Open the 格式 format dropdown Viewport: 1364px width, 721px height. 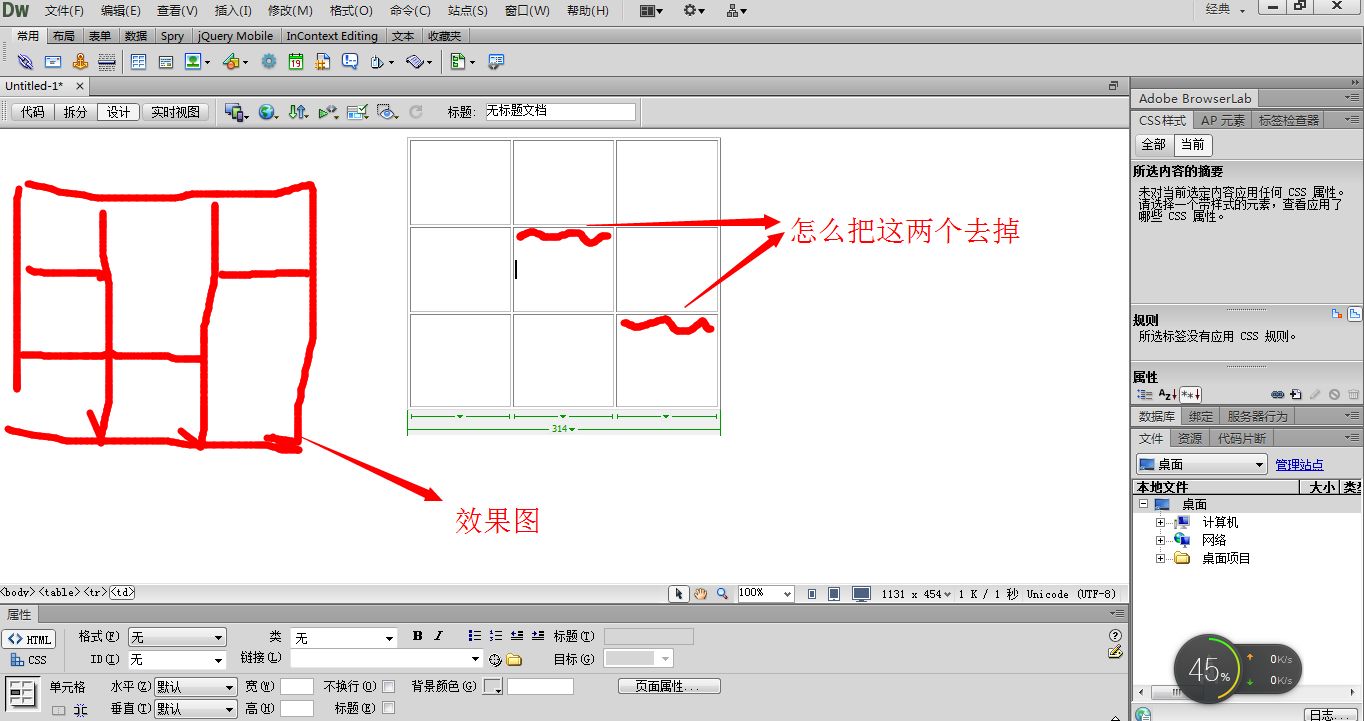pyautogui.click(x=177, y=637)
